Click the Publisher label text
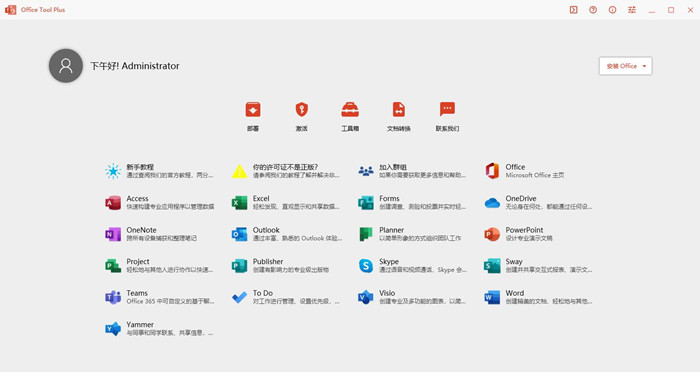 click(268, 262)
